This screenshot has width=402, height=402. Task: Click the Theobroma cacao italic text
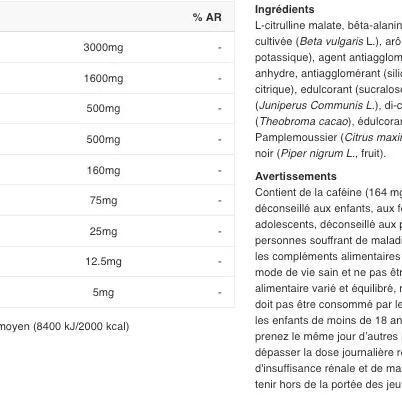(x=303, y=121)
